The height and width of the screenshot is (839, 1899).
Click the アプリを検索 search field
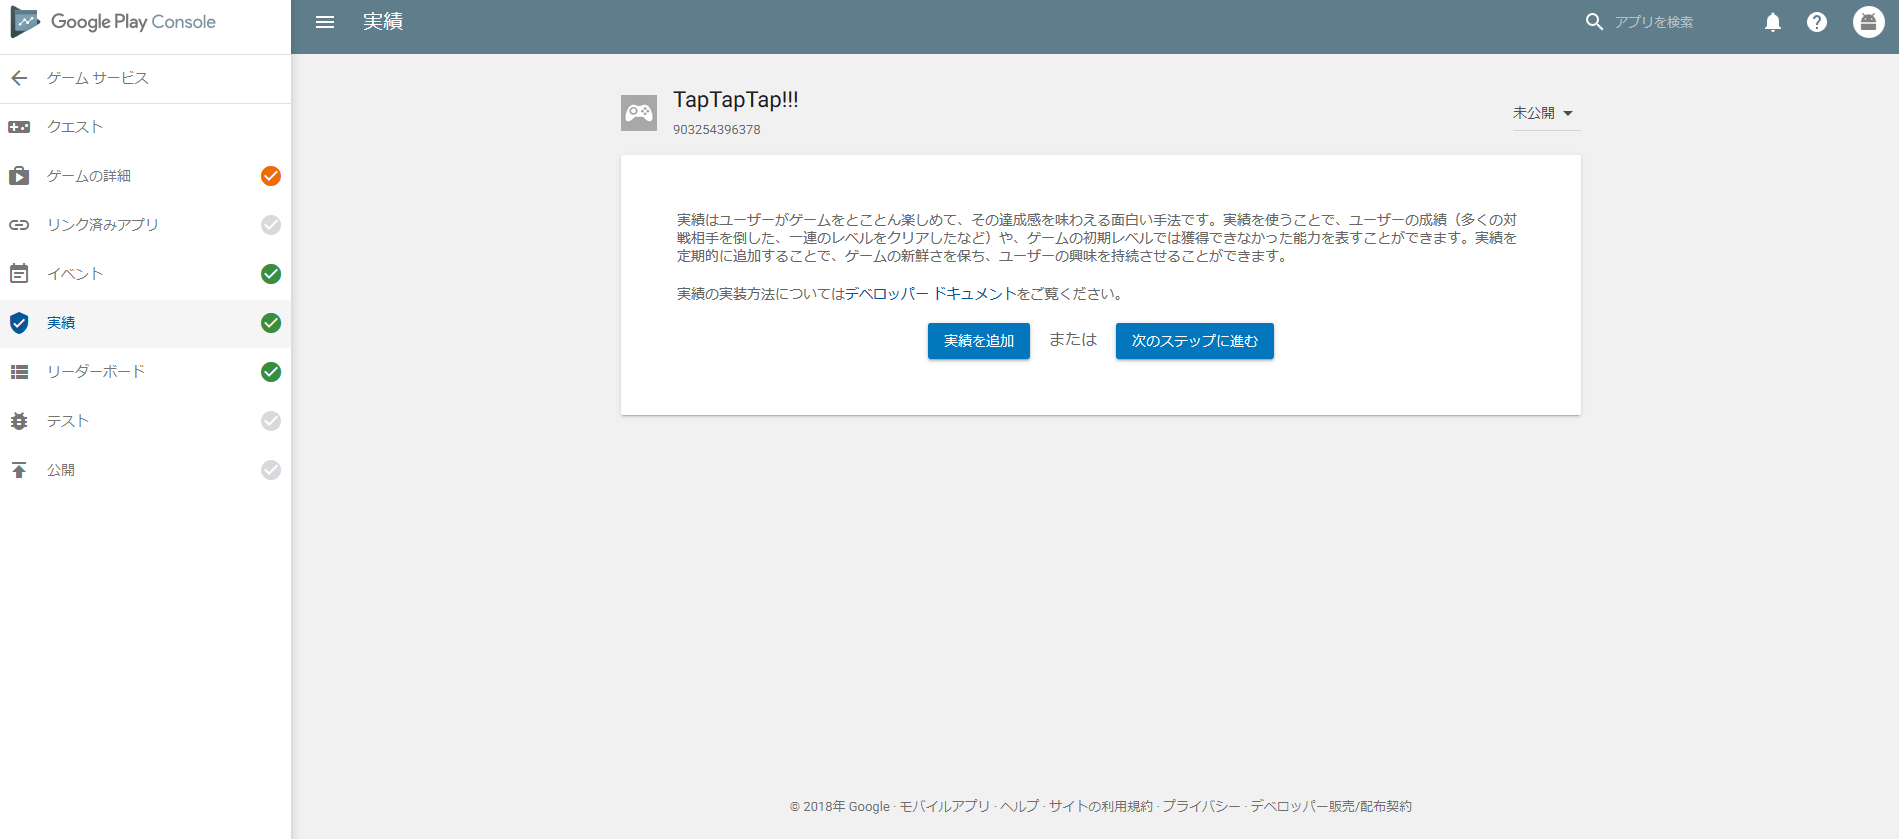[x=1653, y=22]
